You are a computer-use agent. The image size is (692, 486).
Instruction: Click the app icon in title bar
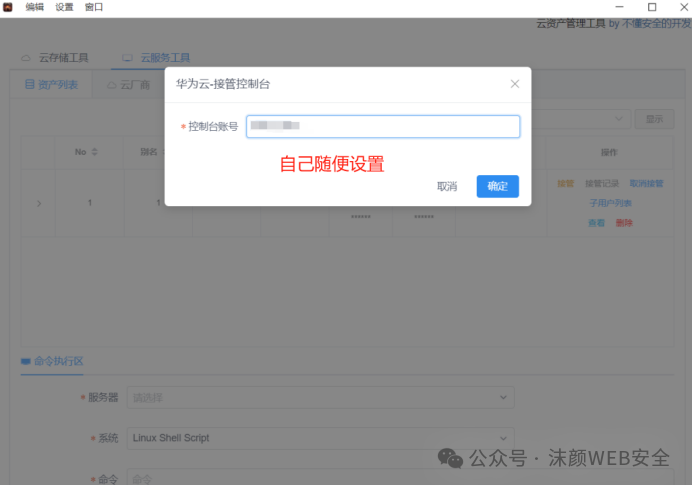[8, 7]
